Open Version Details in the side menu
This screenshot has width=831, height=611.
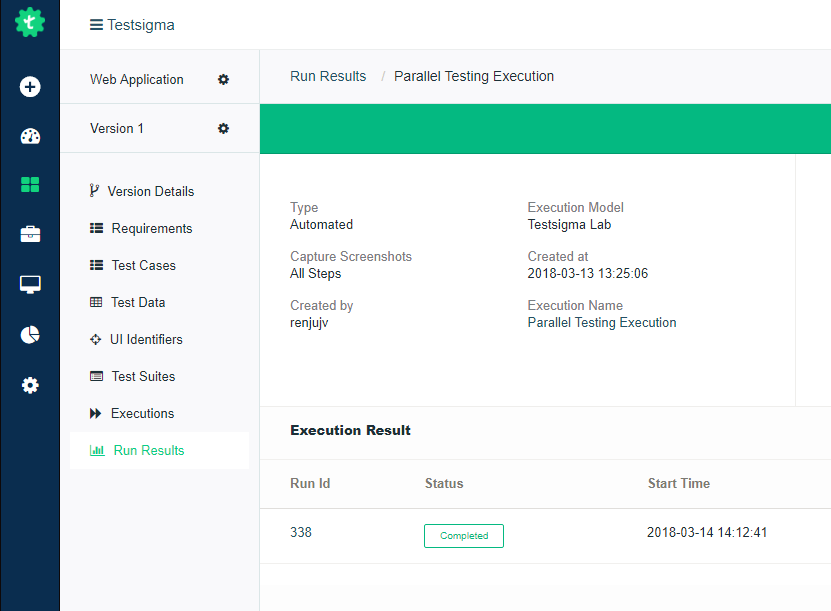coord(150,191)
